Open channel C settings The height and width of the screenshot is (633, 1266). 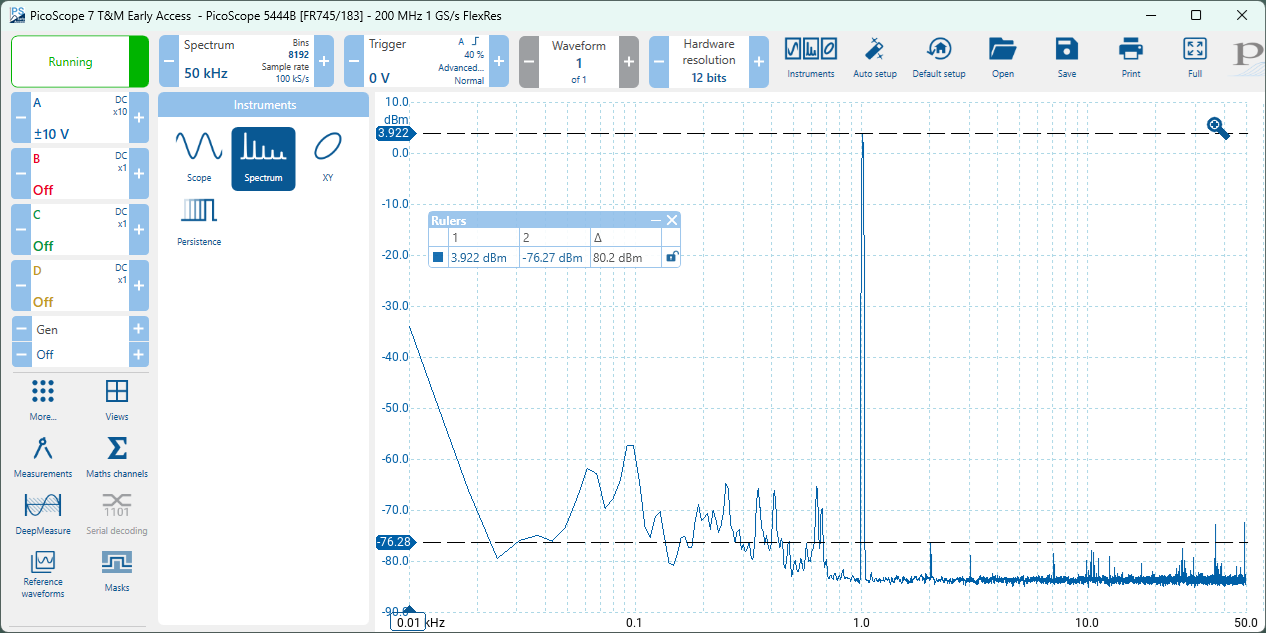pyautogui.click(x=80, y=230)
